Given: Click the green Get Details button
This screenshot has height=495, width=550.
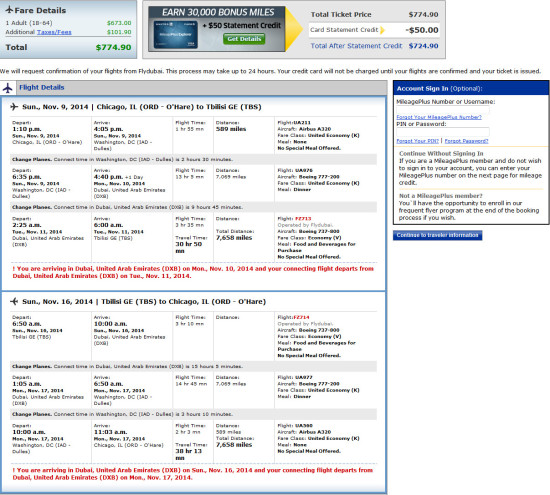Looking at the screenshot, I should pos(244,39).
